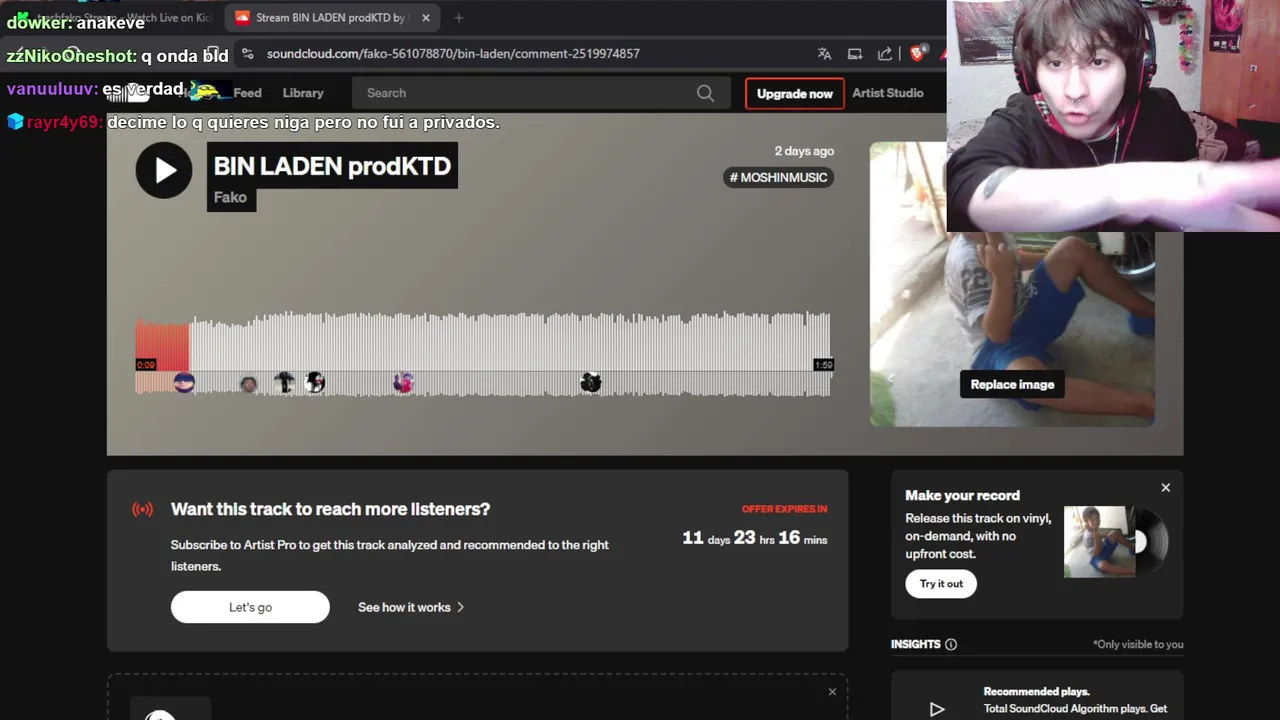Click the install app icon in address bar

pyautogui.click(x=855, y=54)
